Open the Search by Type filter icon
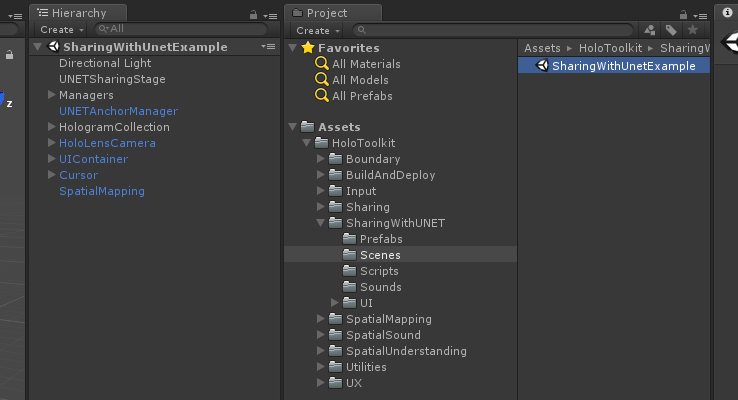This screenshot has height=400, width=738. tap(650, 31)
